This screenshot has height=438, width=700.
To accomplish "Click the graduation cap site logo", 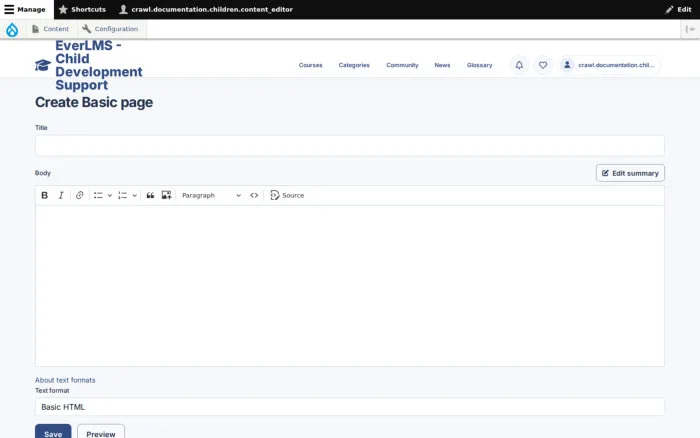I will click(43, 65).
